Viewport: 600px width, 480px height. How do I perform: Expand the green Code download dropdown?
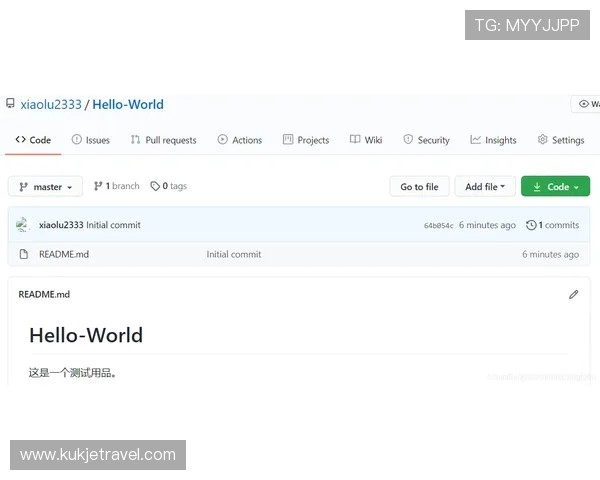tap(555, 187)
